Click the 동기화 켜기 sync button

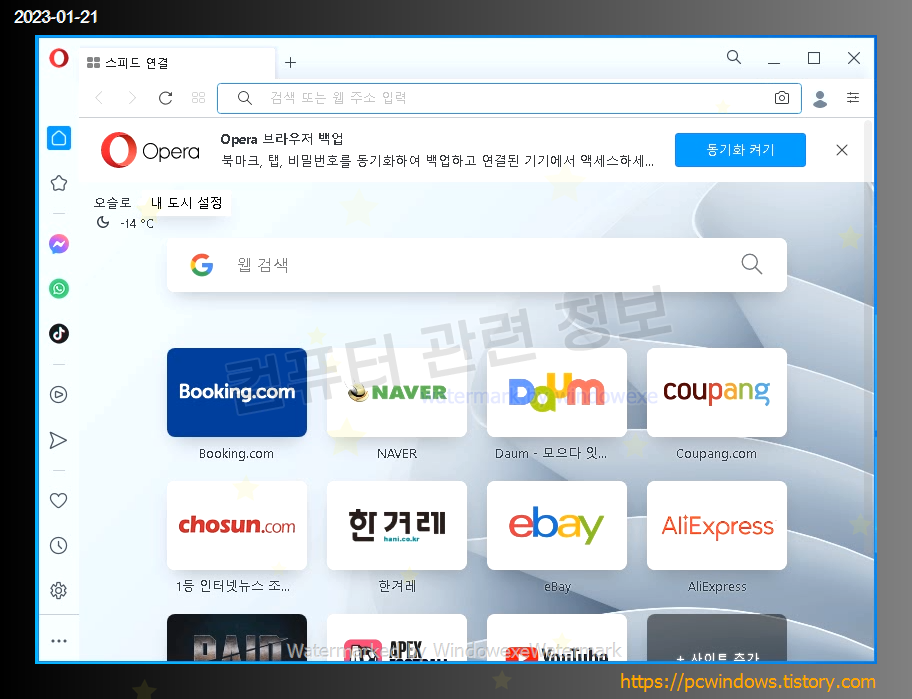tap(740, 150)
